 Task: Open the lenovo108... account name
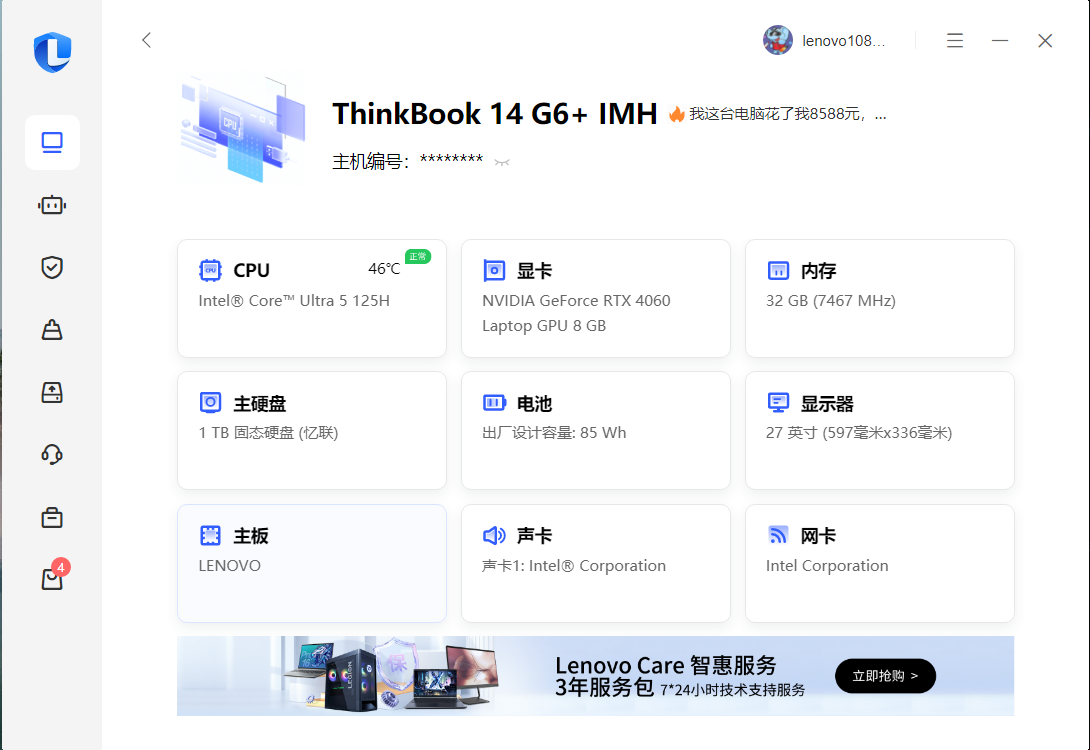[x=843, y=41]
